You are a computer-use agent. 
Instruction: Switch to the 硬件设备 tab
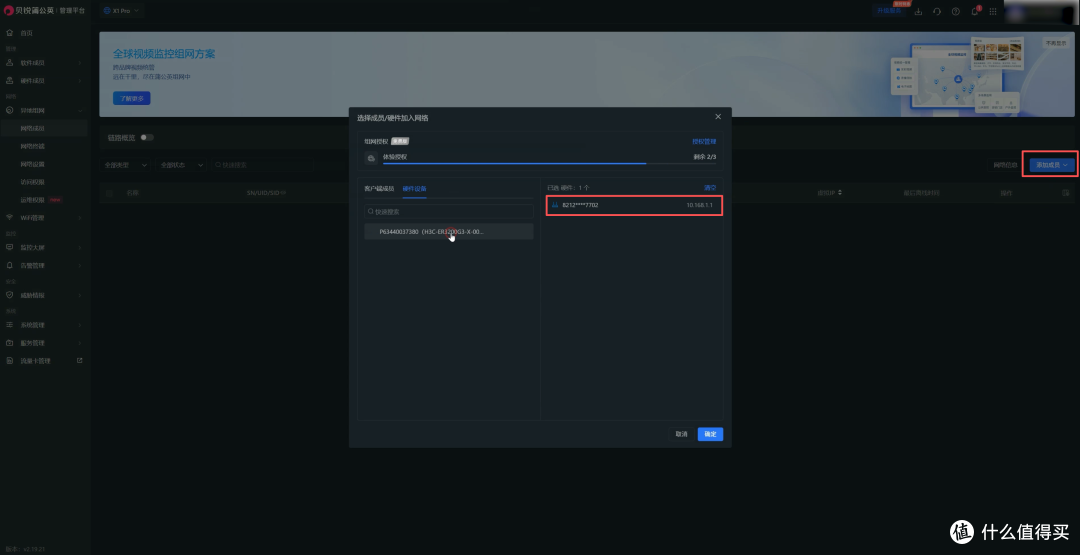415,189
